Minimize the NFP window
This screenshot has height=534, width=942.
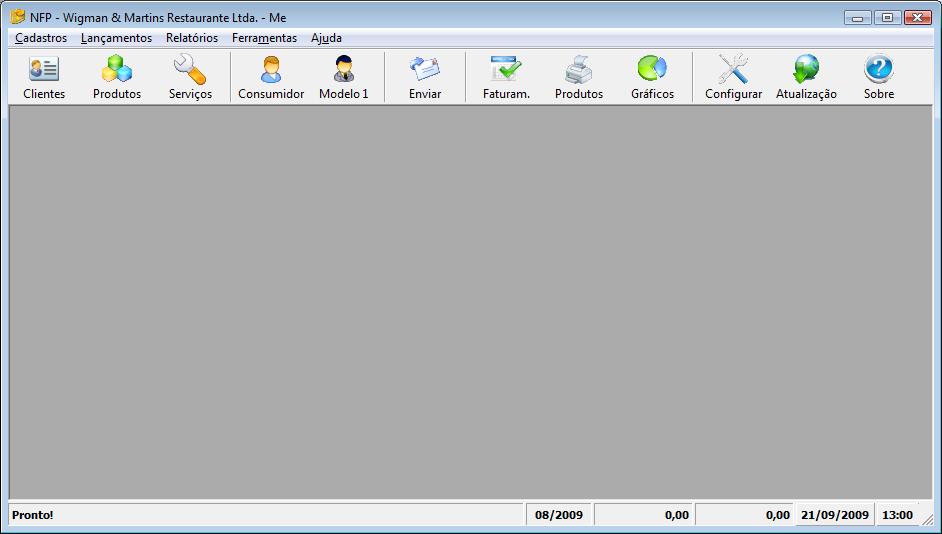(x=857, y=17)
